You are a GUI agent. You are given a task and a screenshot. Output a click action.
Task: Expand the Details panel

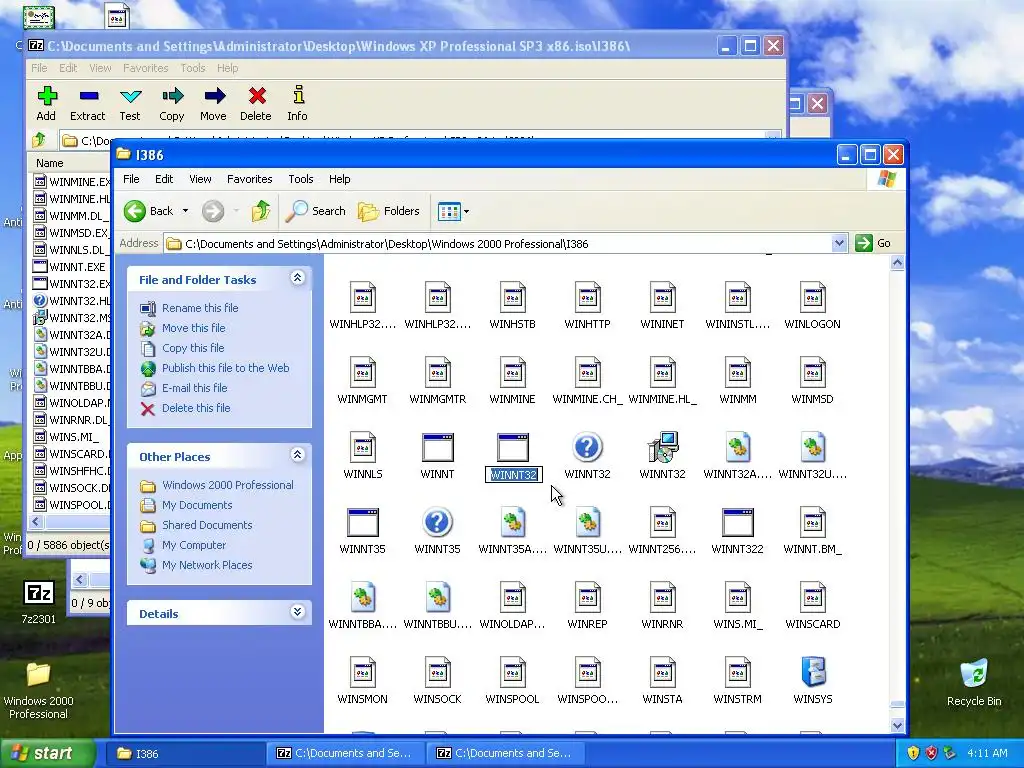[297, 612]
